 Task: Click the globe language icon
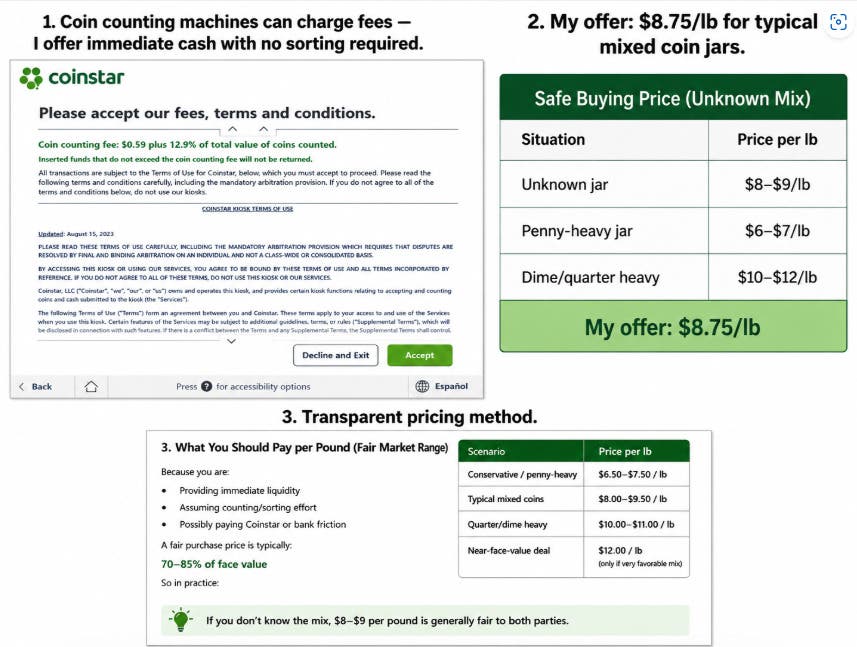pyautogui.click(x=422, y=386)
